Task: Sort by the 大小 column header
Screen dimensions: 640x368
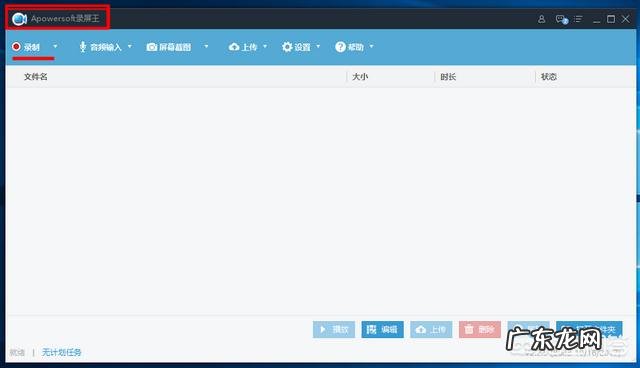Action: pyautogui.click(x=360, y=77)
